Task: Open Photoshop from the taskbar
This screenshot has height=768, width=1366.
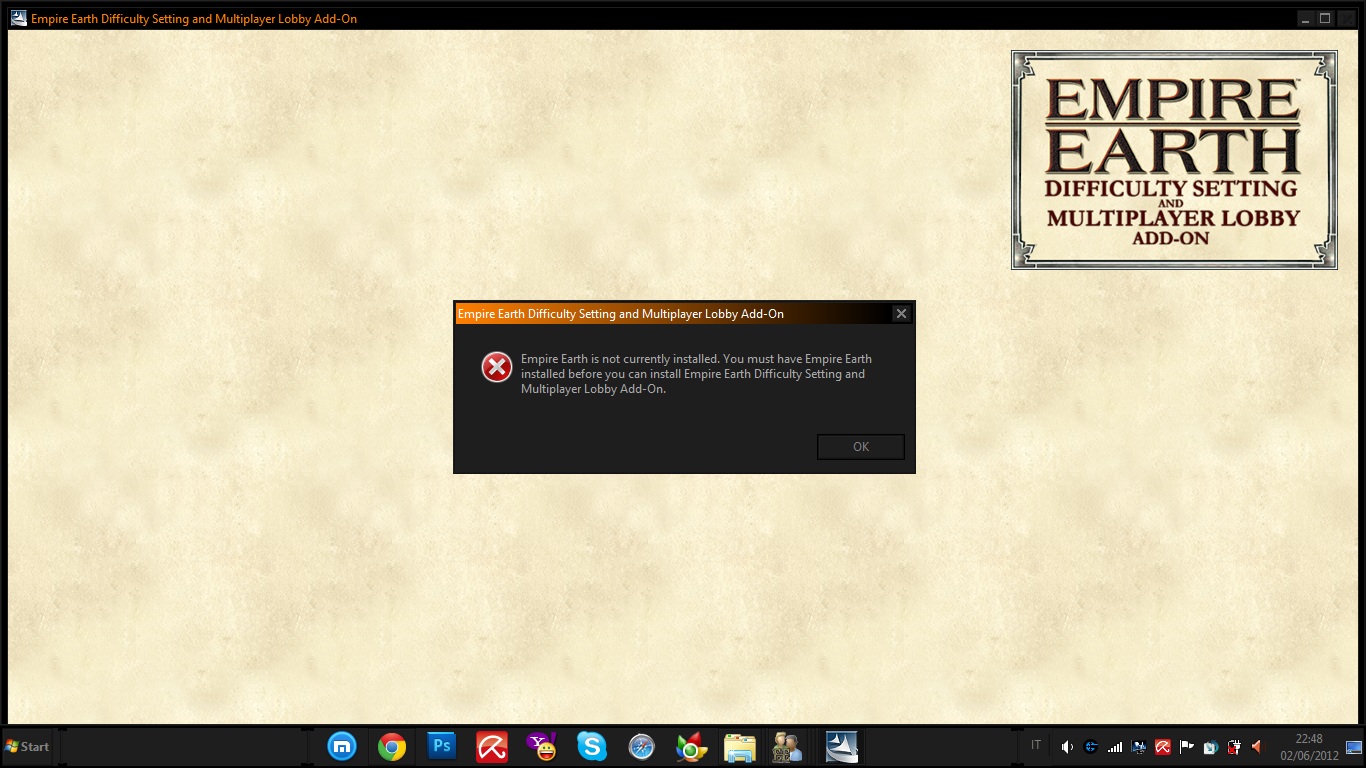Action: coord(441,747)
